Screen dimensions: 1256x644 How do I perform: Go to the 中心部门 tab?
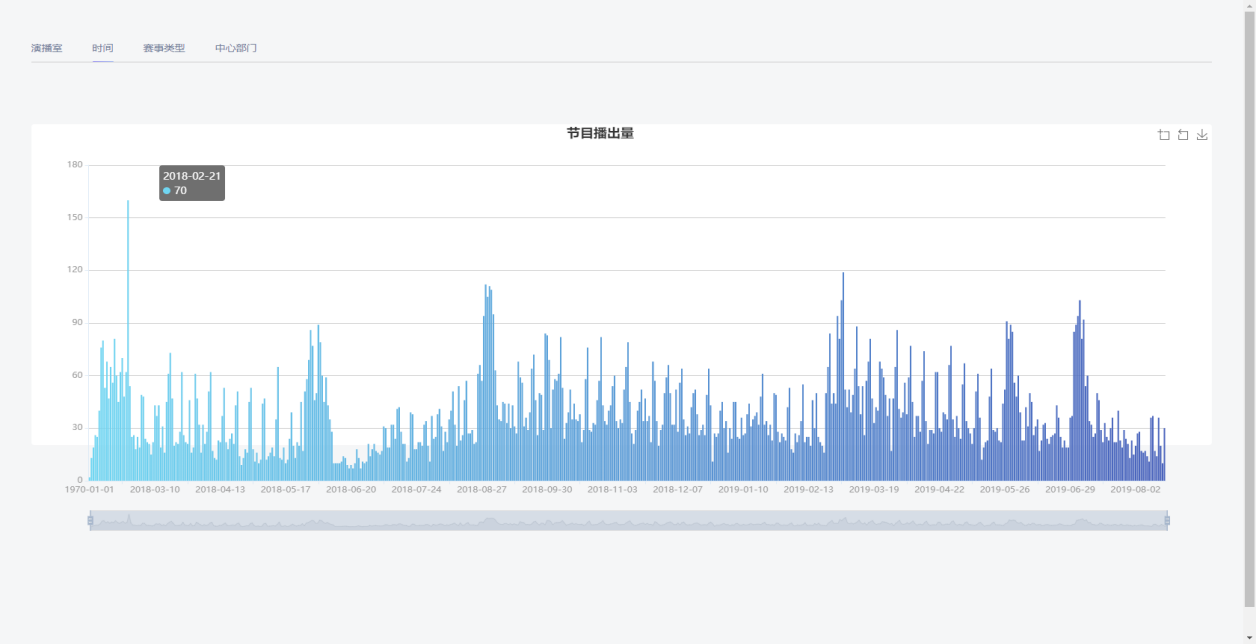236,48
